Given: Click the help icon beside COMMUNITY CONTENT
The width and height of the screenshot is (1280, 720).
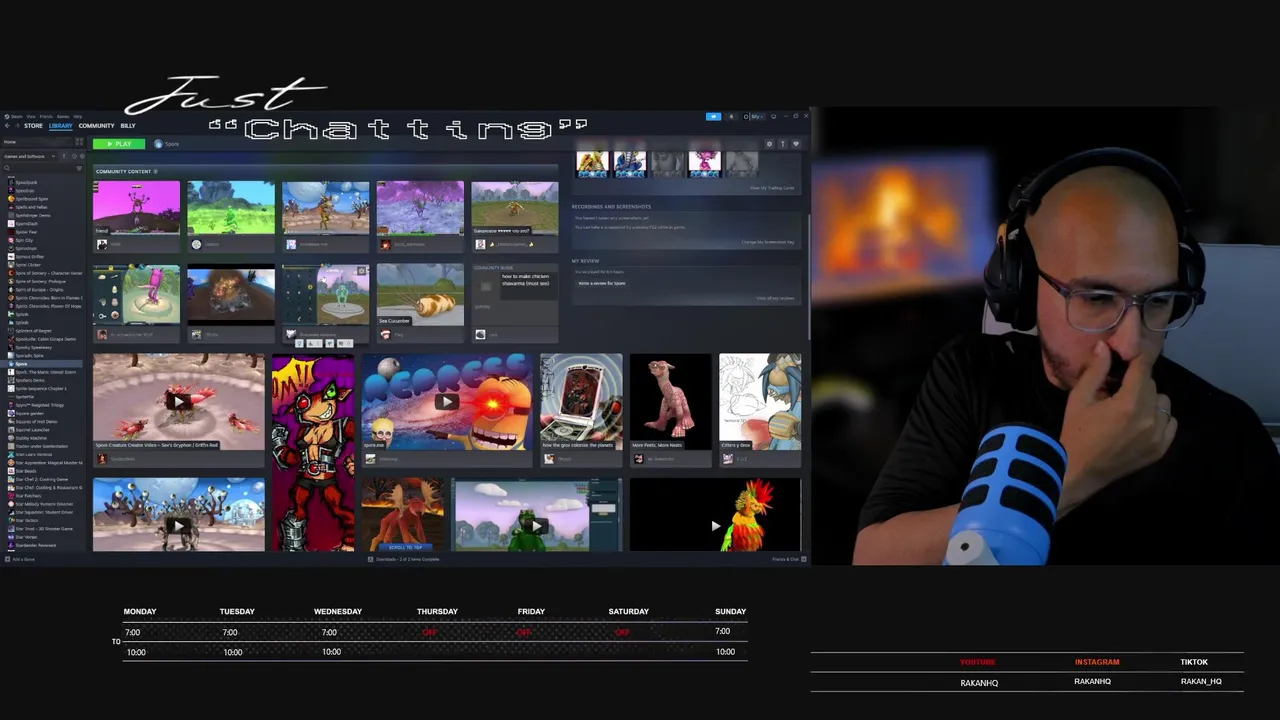Looking at the screenshot, I should point(155,171).
